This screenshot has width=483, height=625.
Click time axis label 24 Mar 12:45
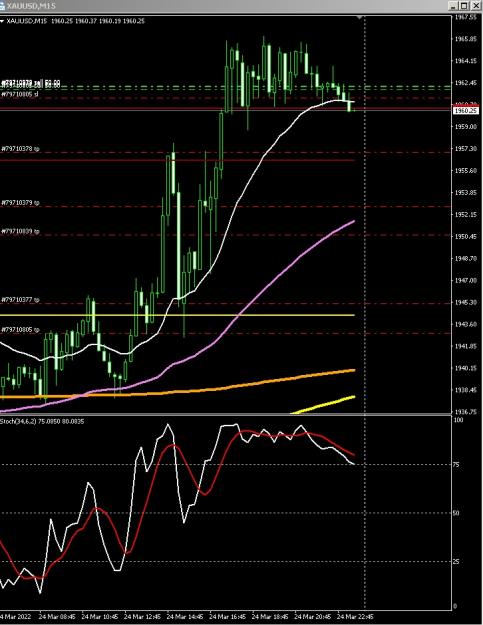pos(142,617)
